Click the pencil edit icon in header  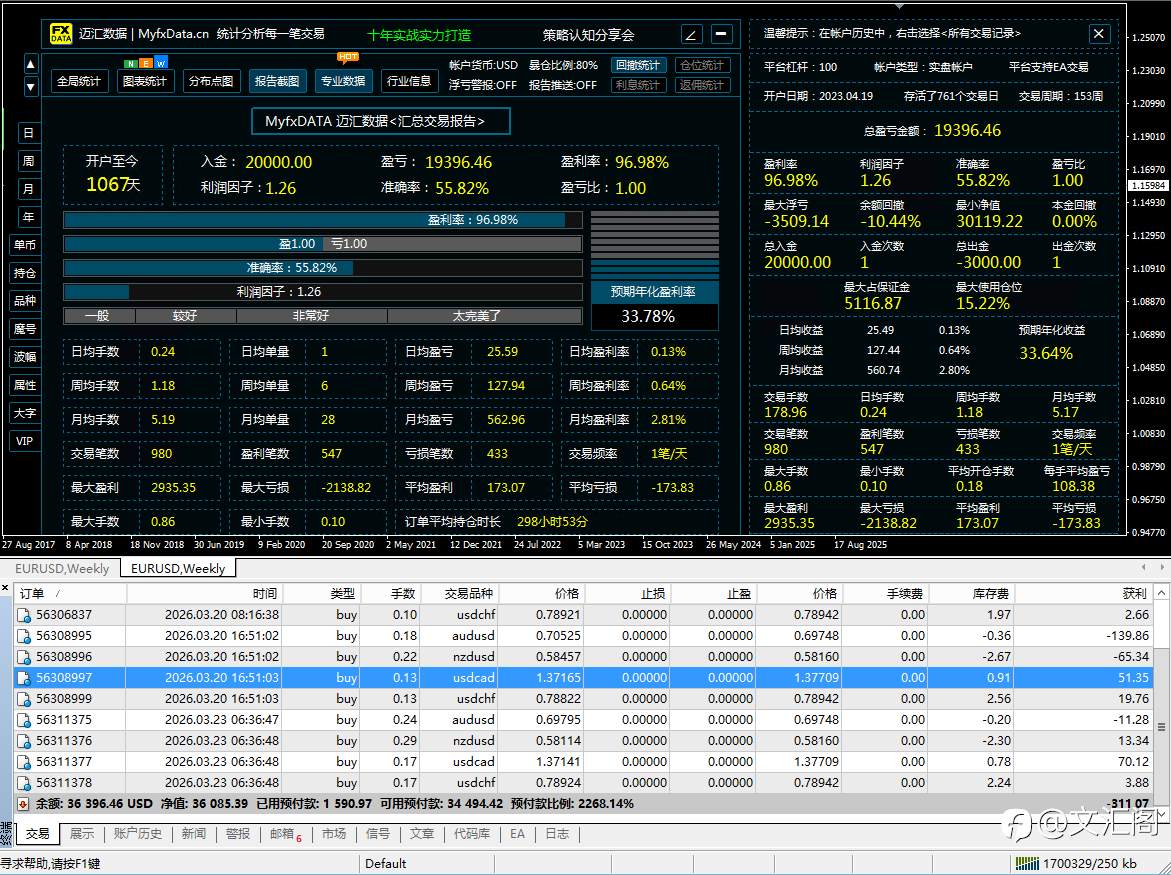click(x=691, y=34)
